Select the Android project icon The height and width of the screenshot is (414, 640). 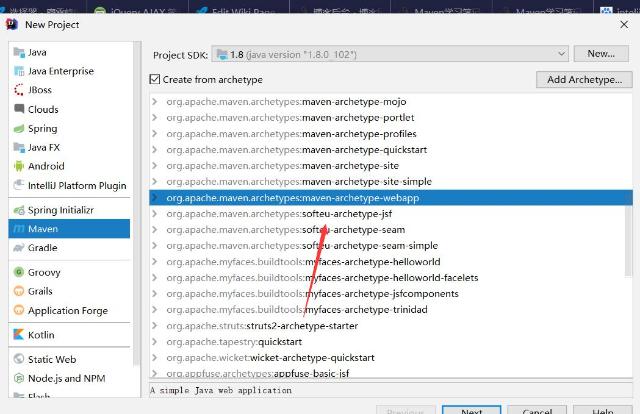point(19,166)
